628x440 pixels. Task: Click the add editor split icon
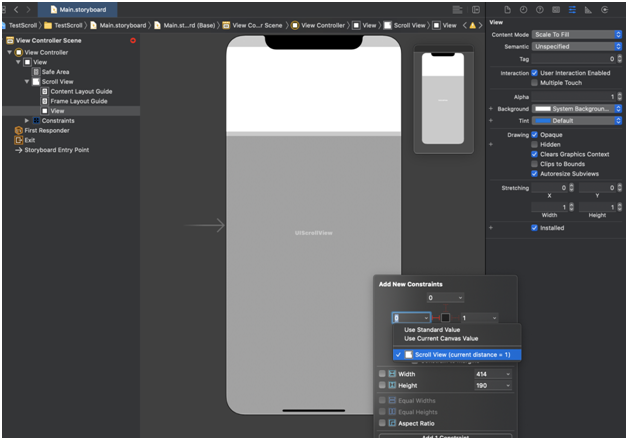(x=476, y=10)
